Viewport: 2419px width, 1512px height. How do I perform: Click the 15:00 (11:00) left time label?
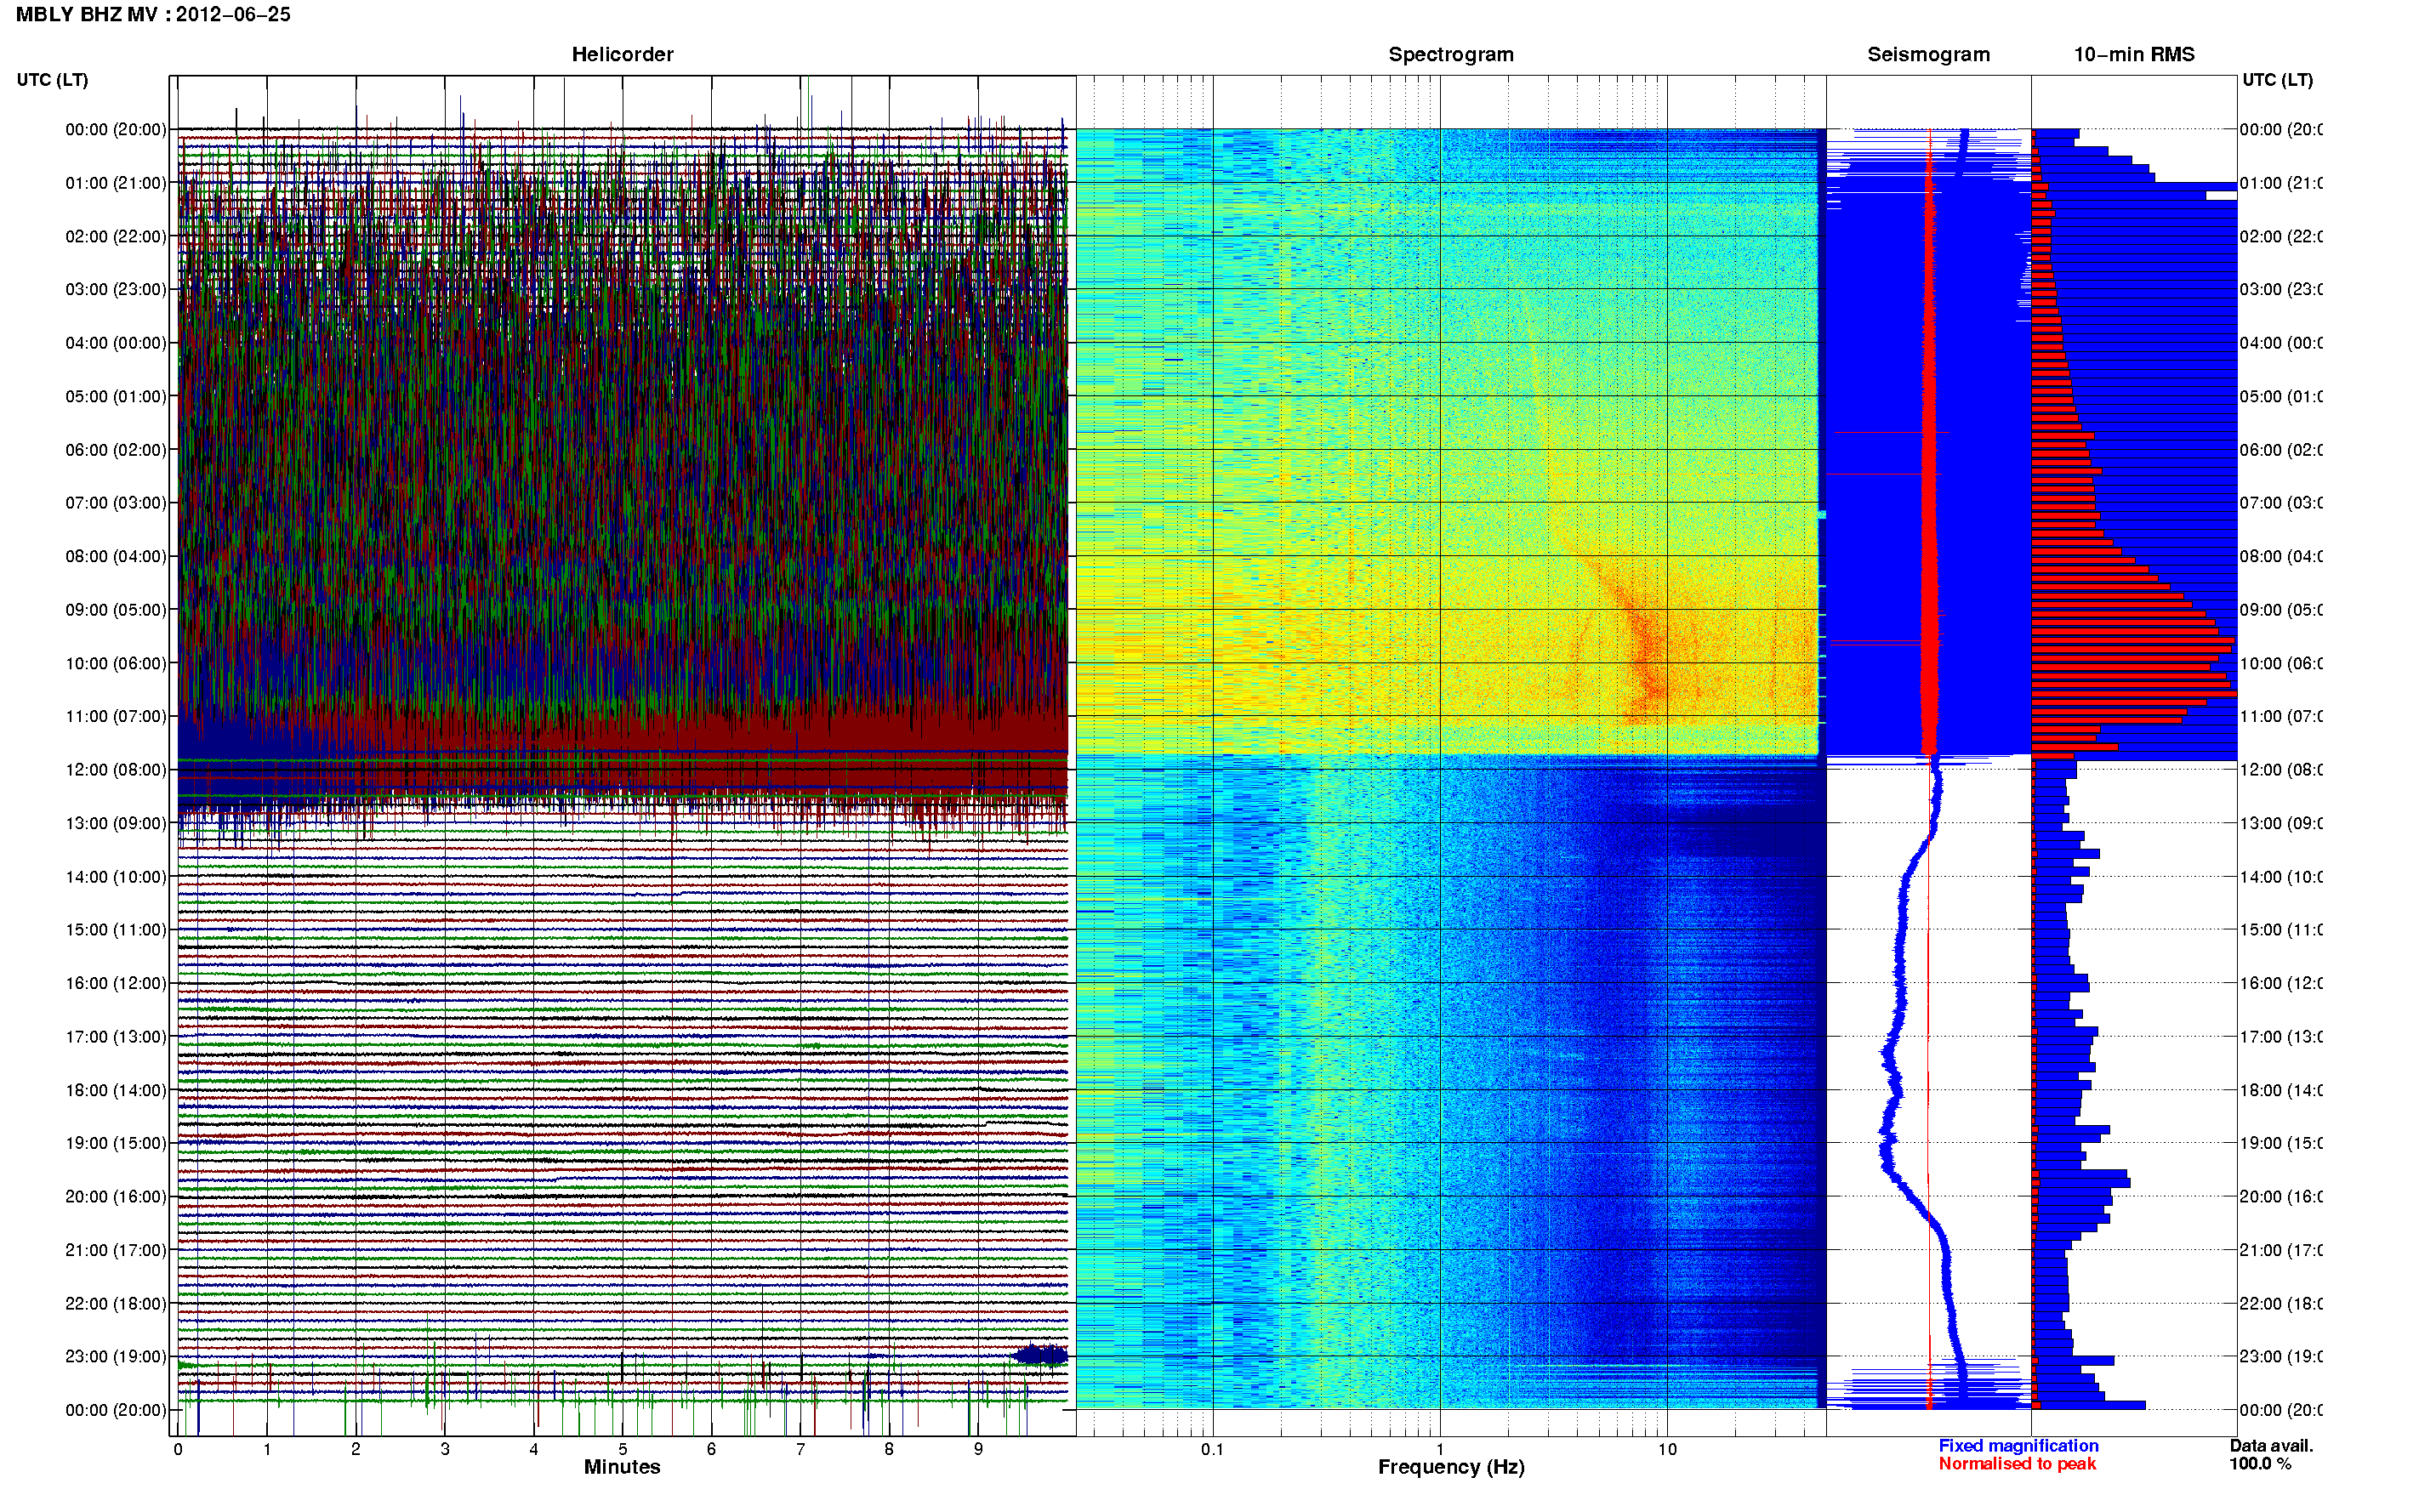point(116,930)
